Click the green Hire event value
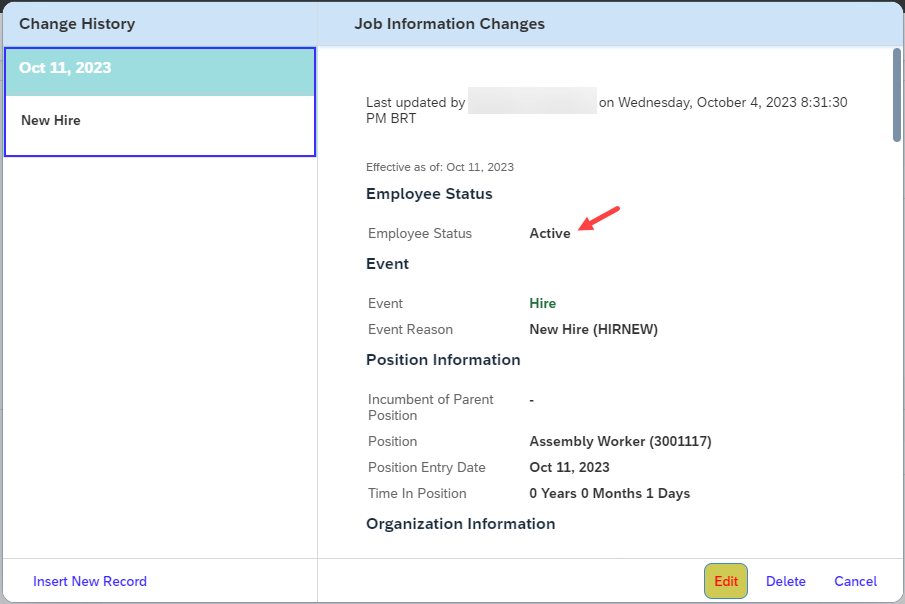 [x=543, y=303]
